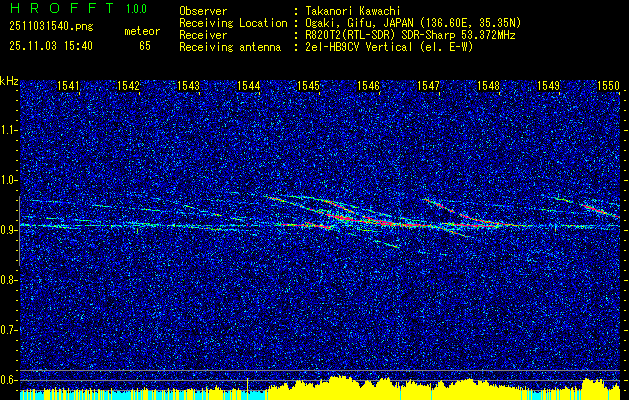
Task: Click the 1544 time marker
Action: tap(248, 85)
